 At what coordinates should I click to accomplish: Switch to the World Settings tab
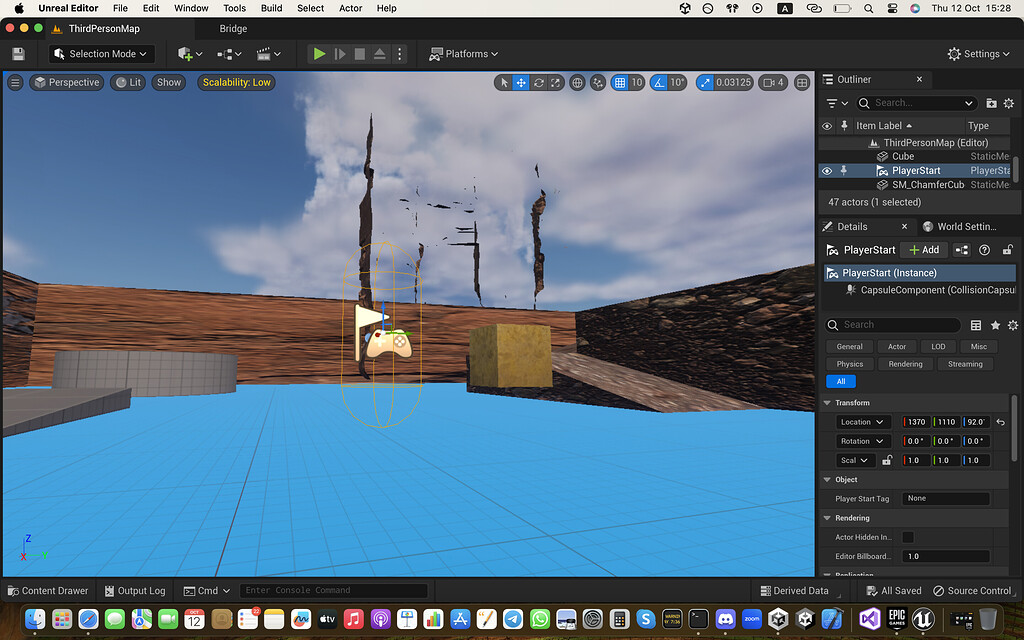point(964,226)
